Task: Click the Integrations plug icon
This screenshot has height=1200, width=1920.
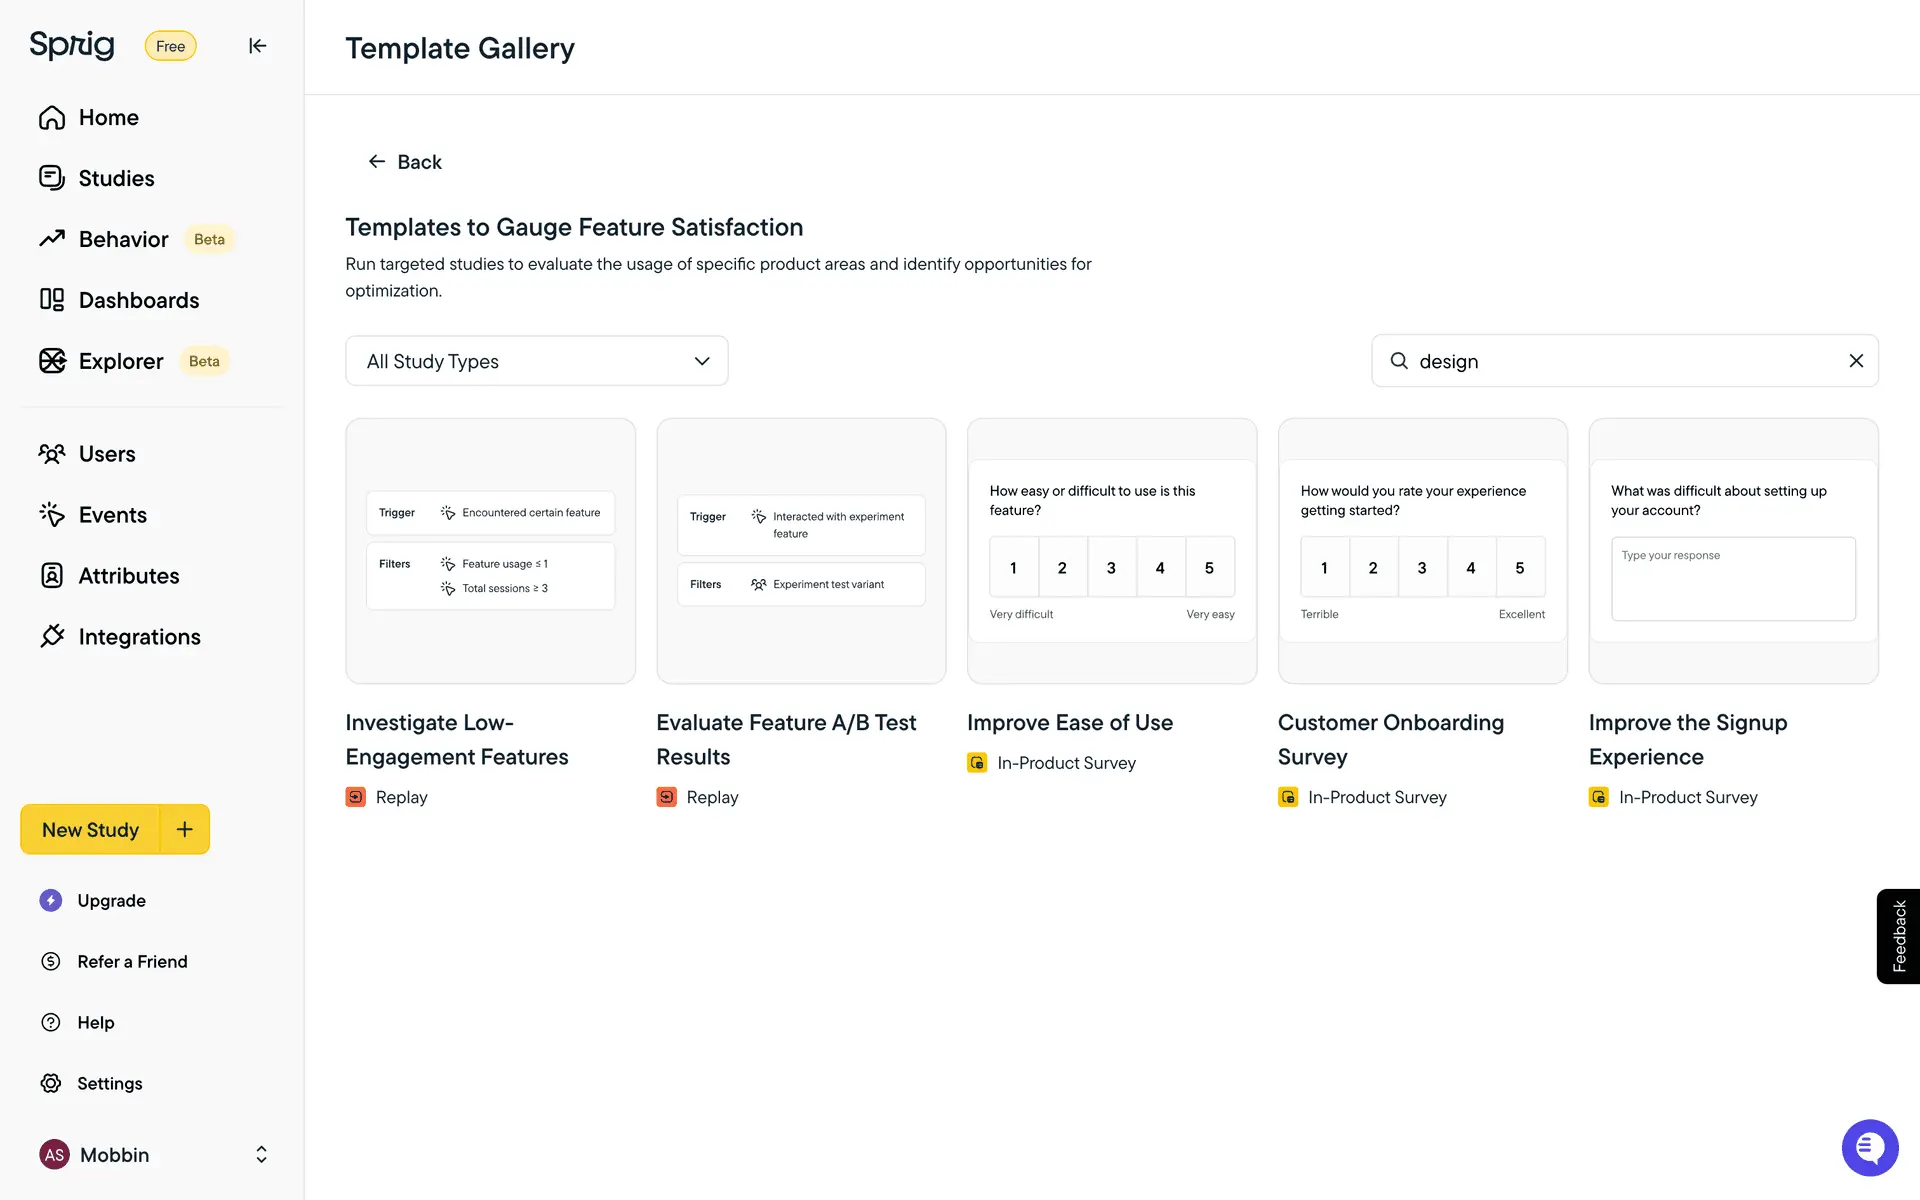Action: coord(52,637)
